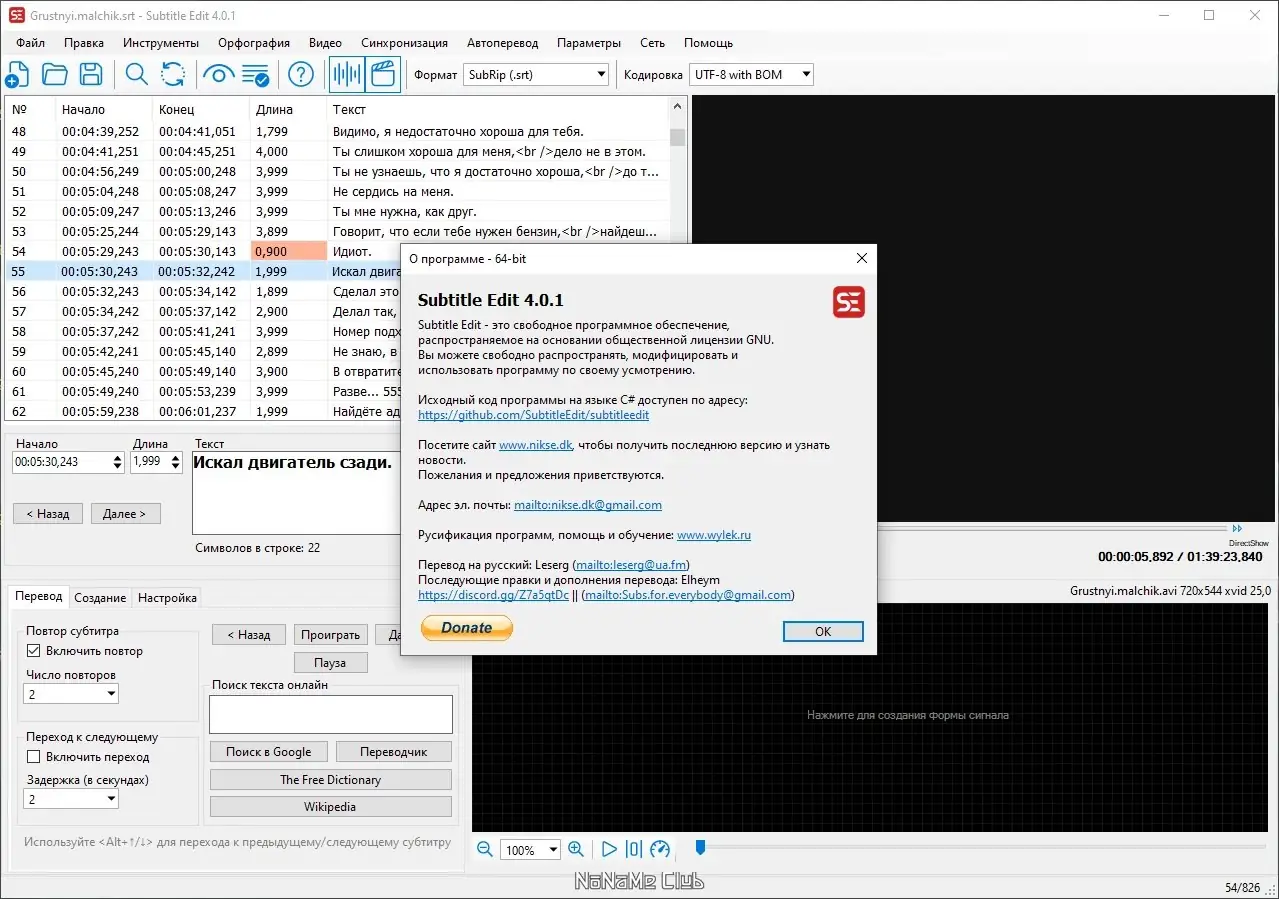Open the waveform zoom 100% dropdown
Viewport: 1279px width, 899px height.
point(530,850)
